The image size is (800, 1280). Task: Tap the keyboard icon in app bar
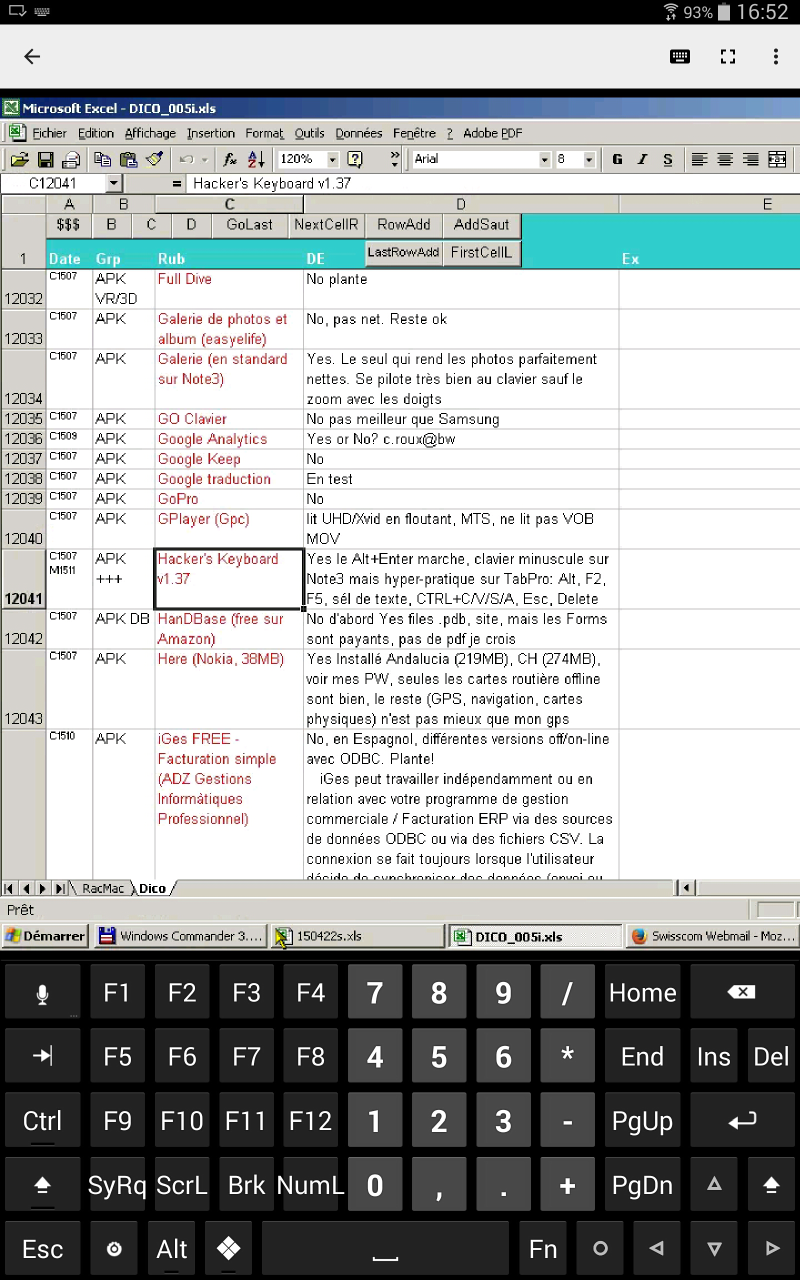point(680,57)
